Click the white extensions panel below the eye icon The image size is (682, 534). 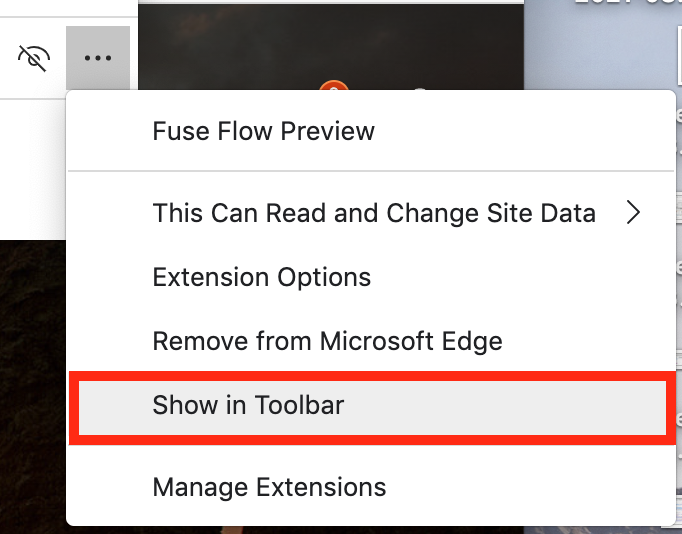tap(33, 170)
